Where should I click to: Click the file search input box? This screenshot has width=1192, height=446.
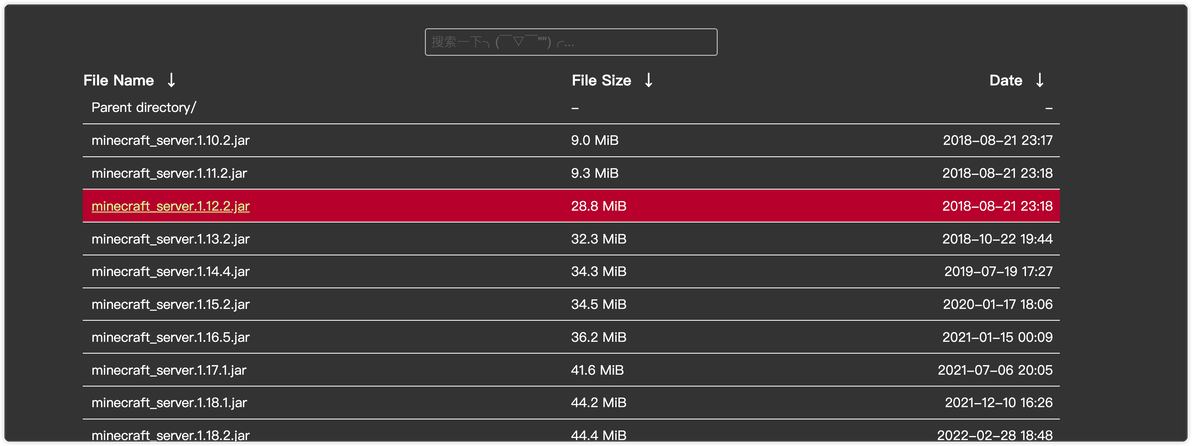pyautogui.click(x=571, y=42)
